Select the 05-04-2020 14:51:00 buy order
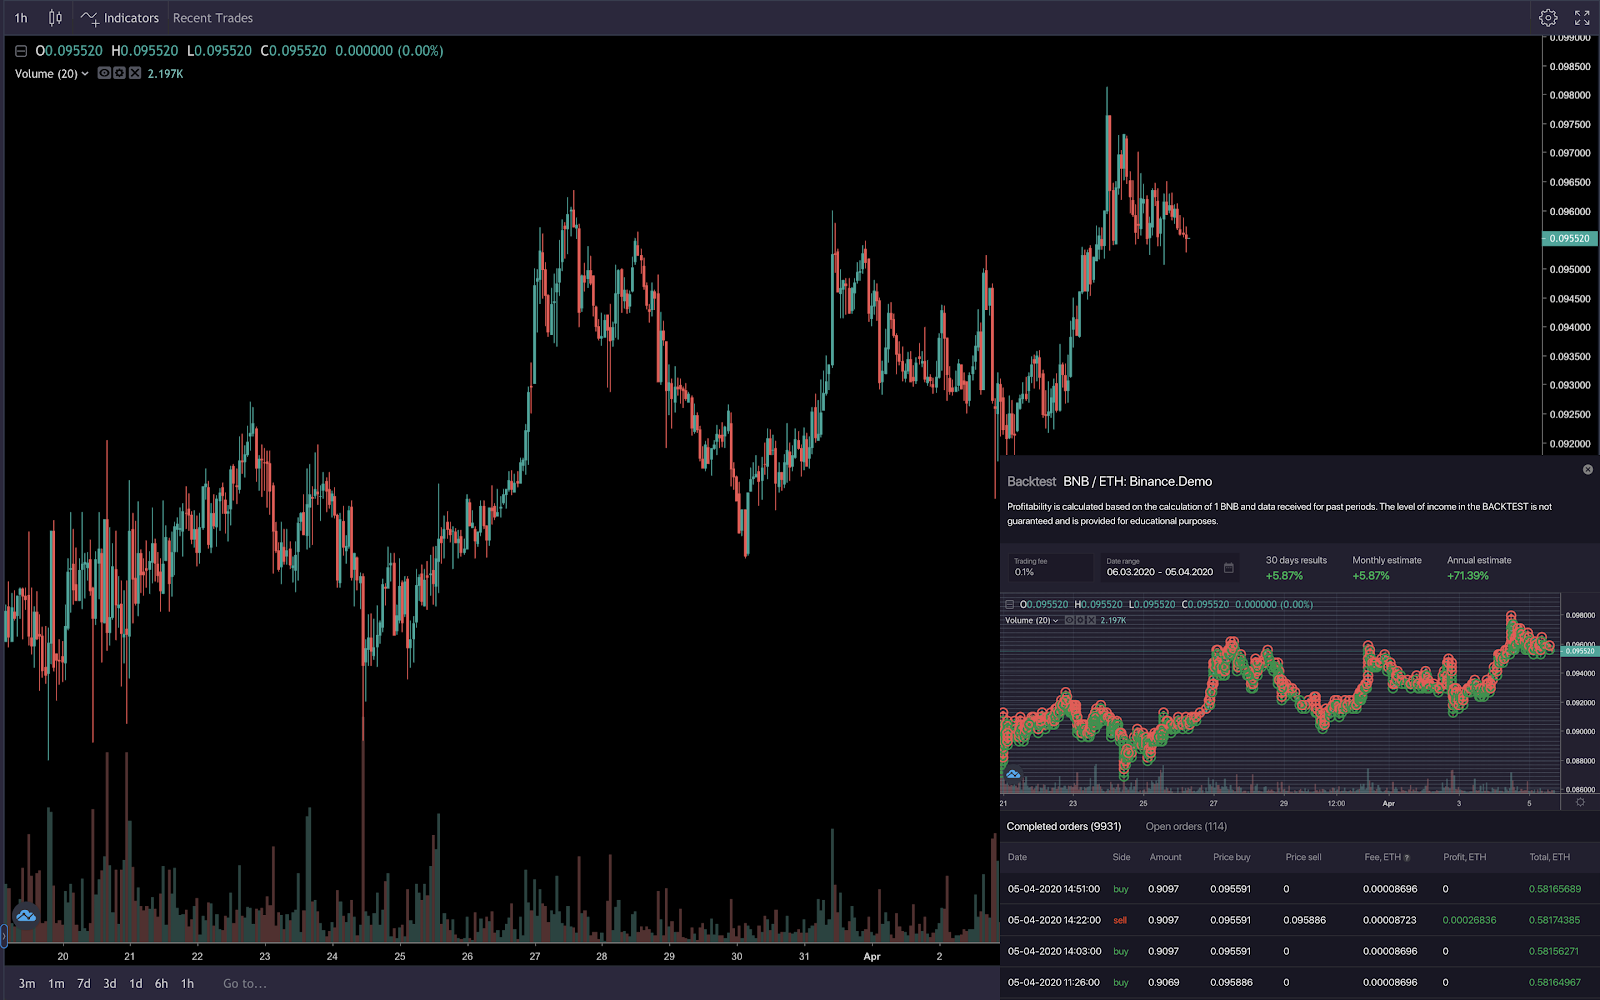This screenshot has height=1000, width=1600. coord(1300,889)
